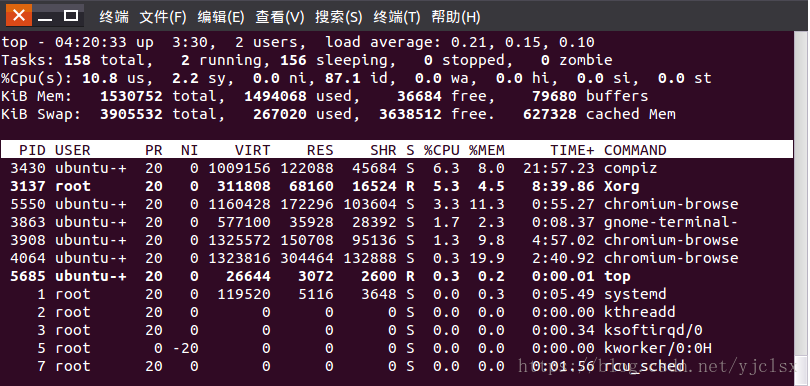Click the RES column header
The image size is (810, 386).
(320, 150)
